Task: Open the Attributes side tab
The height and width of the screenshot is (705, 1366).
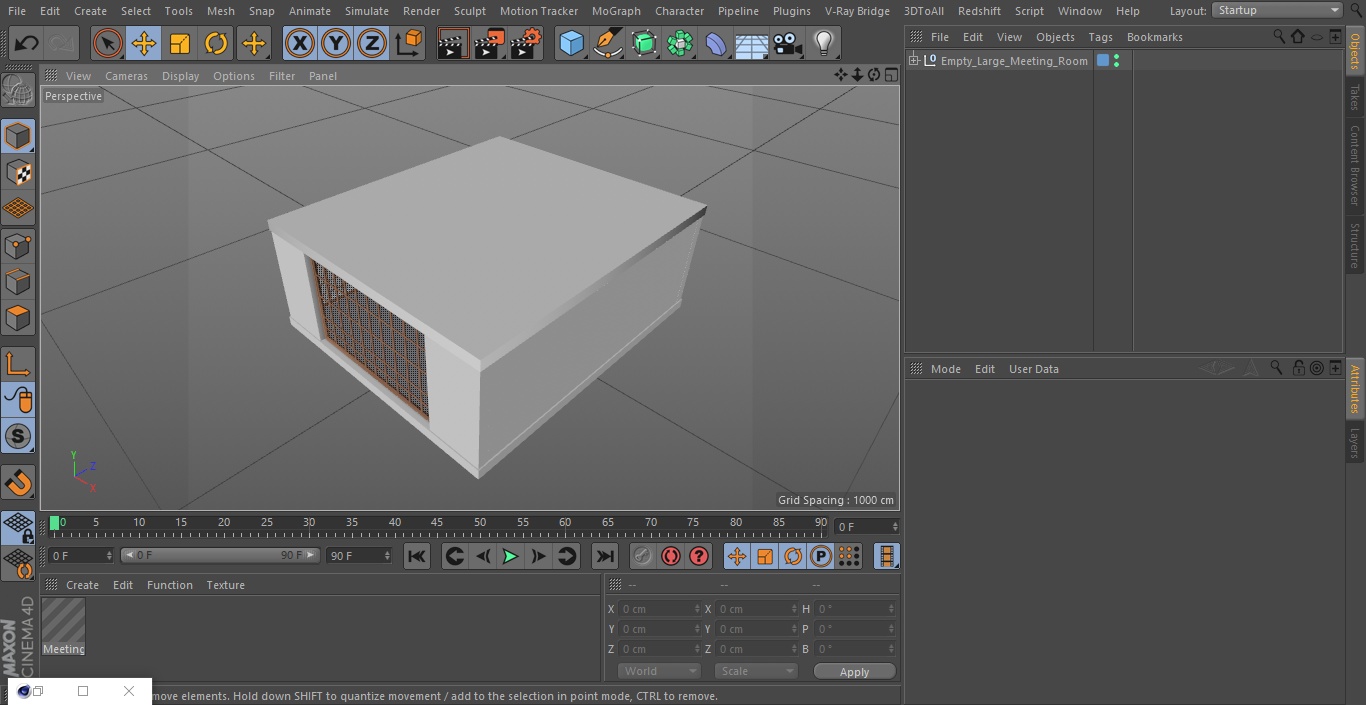Action: (1355, 389)
